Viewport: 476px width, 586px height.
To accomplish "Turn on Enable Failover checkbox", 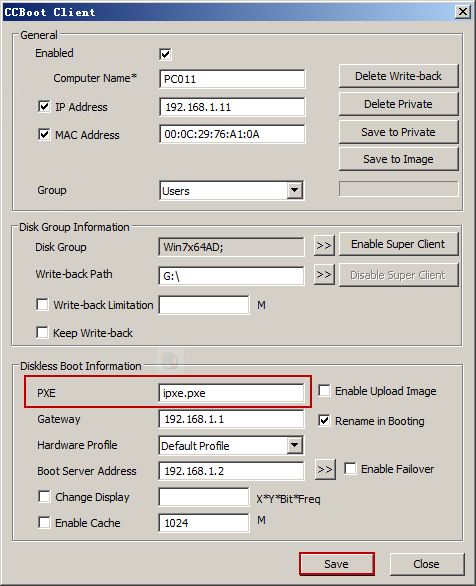I will click(350, 469).
